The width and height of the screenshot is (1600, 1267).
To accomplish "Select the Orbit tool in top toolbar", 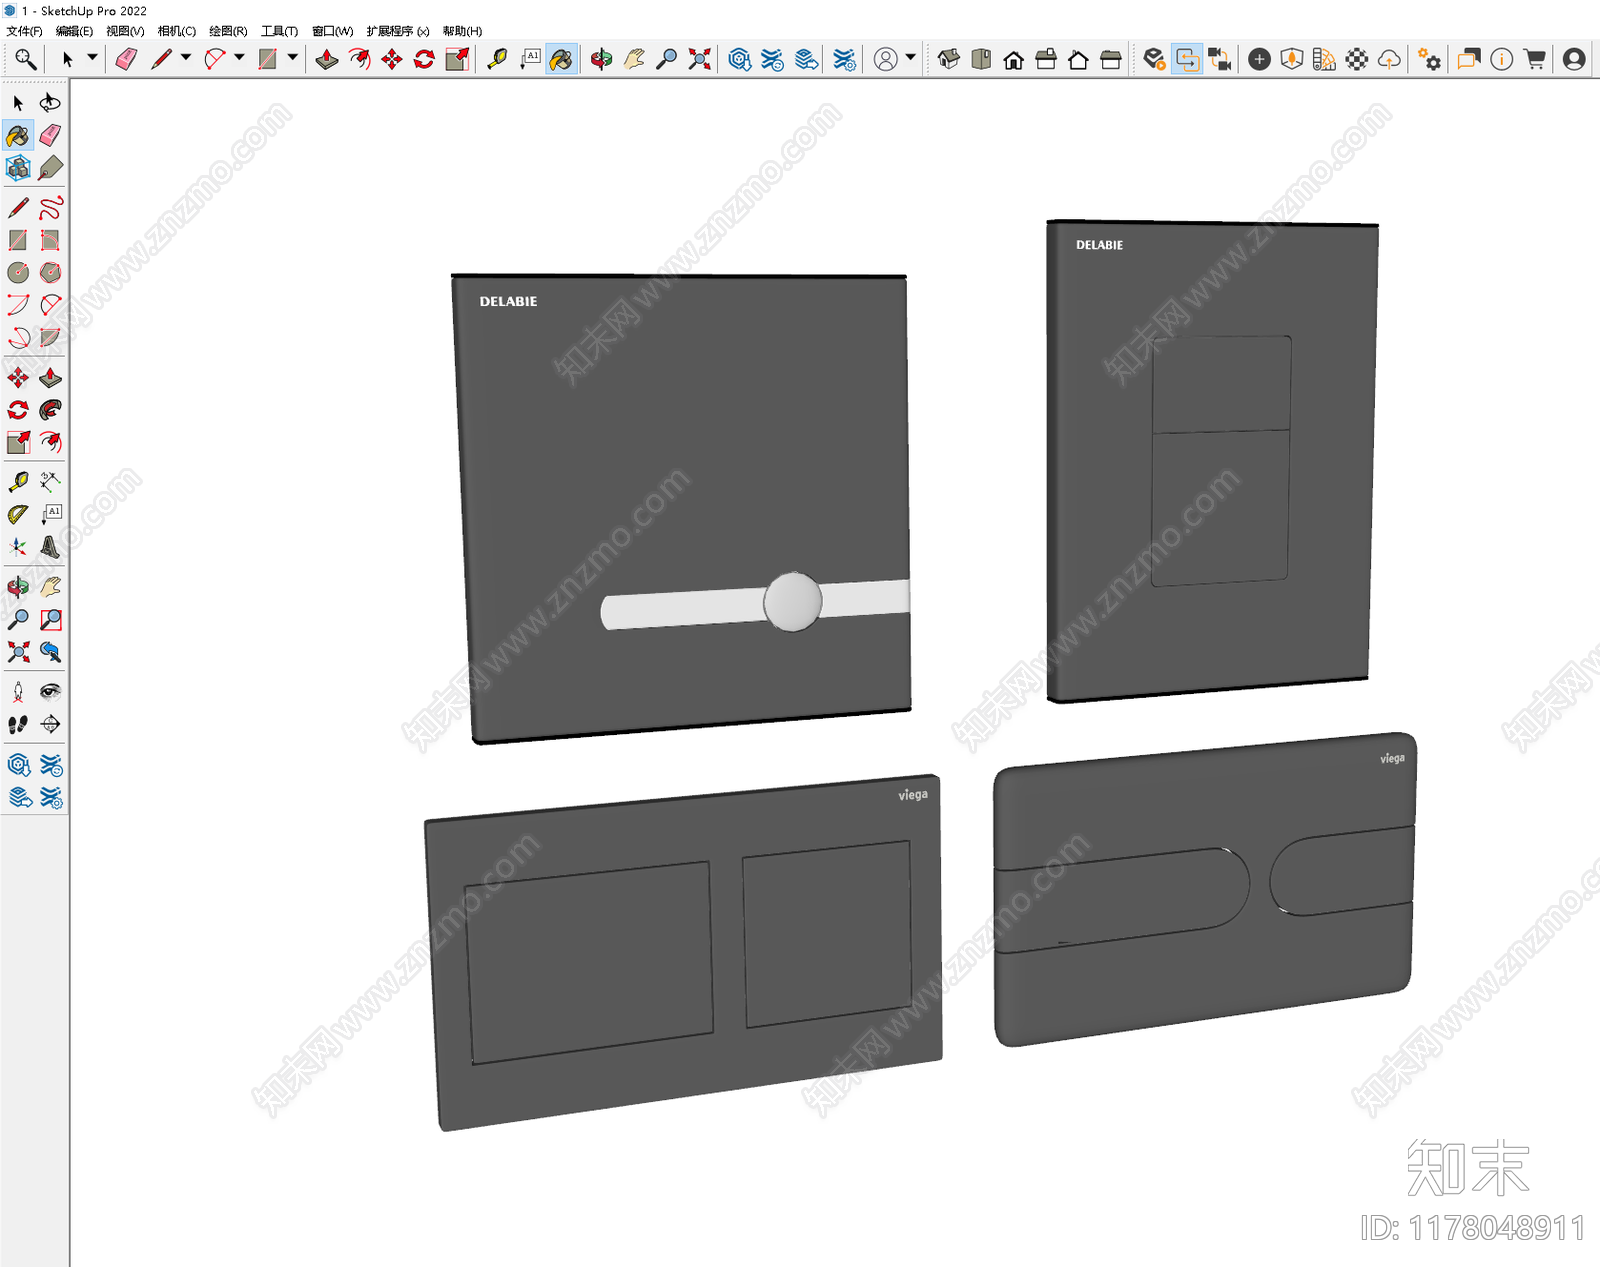I will 601,60.
